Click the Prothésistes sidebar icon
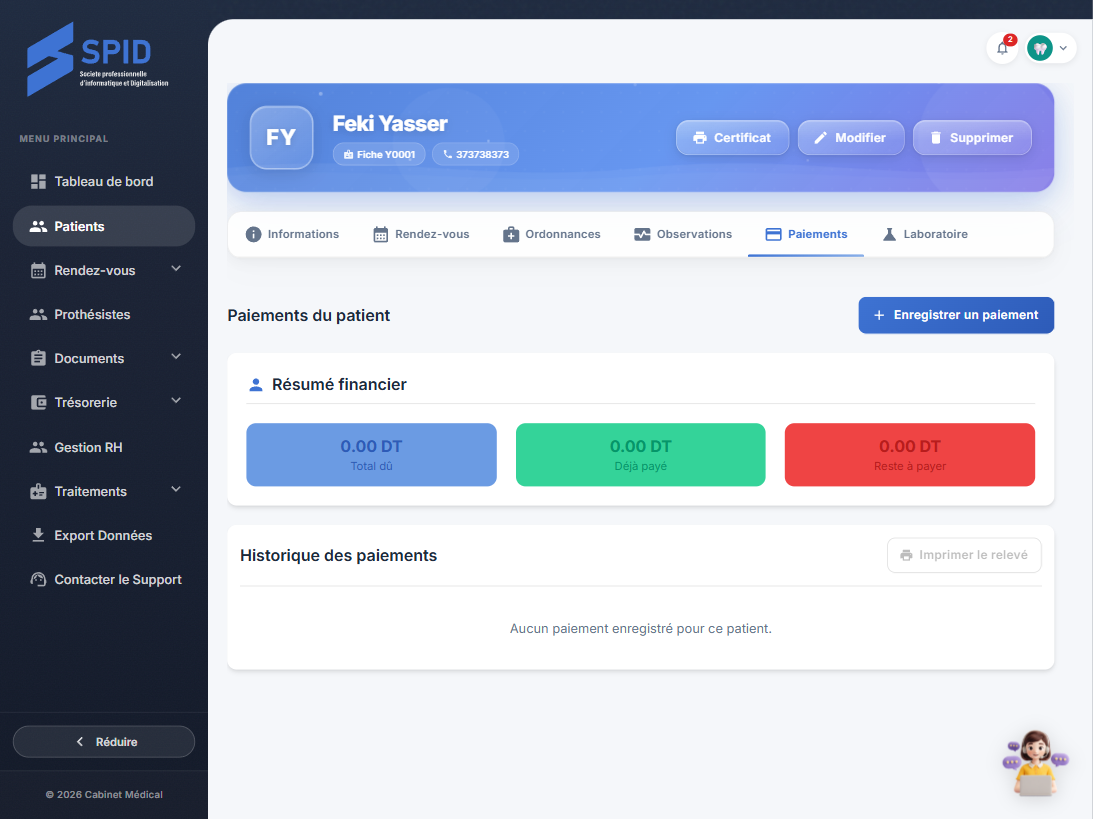The height and width of the screenshot is (819, 1093). [38, 314]
